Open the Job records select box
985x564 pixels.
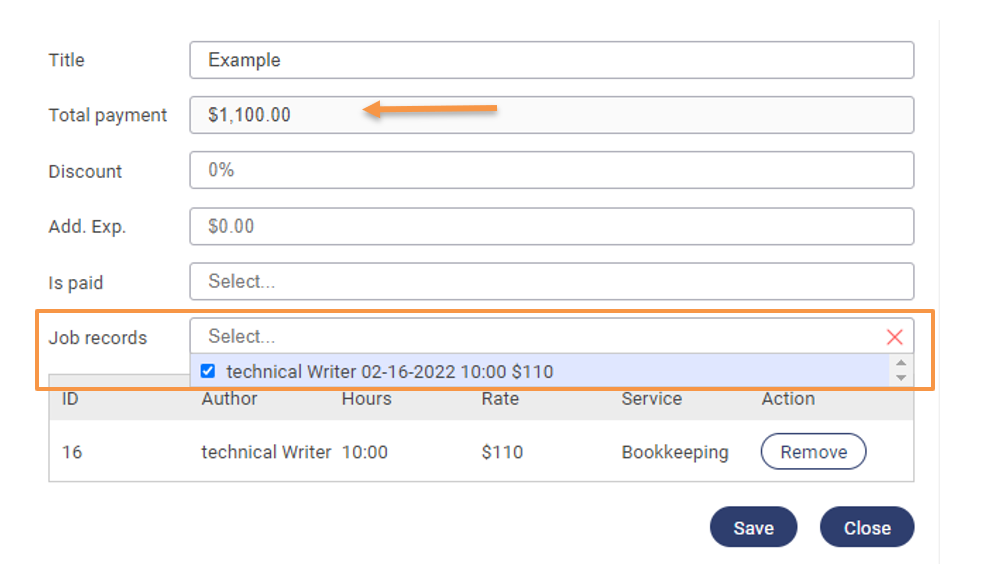540,337
